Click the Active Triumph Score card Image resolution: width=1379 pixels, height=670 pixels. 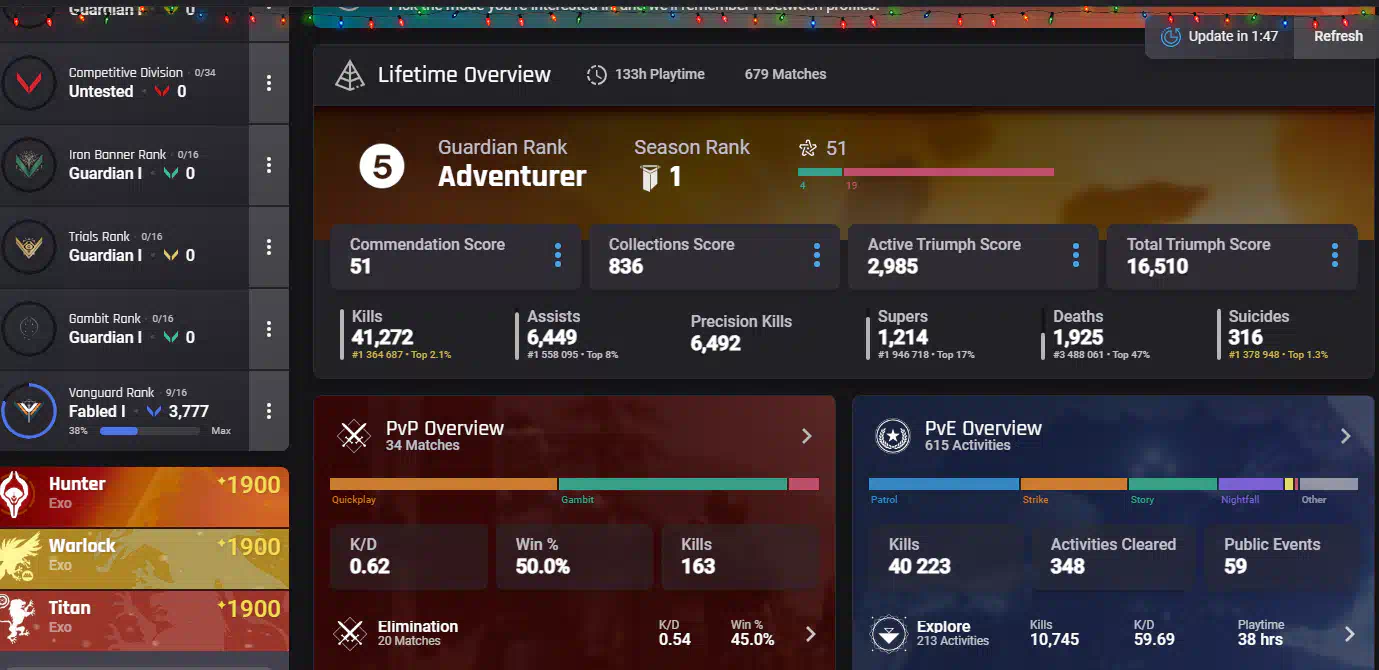(973, 257)
